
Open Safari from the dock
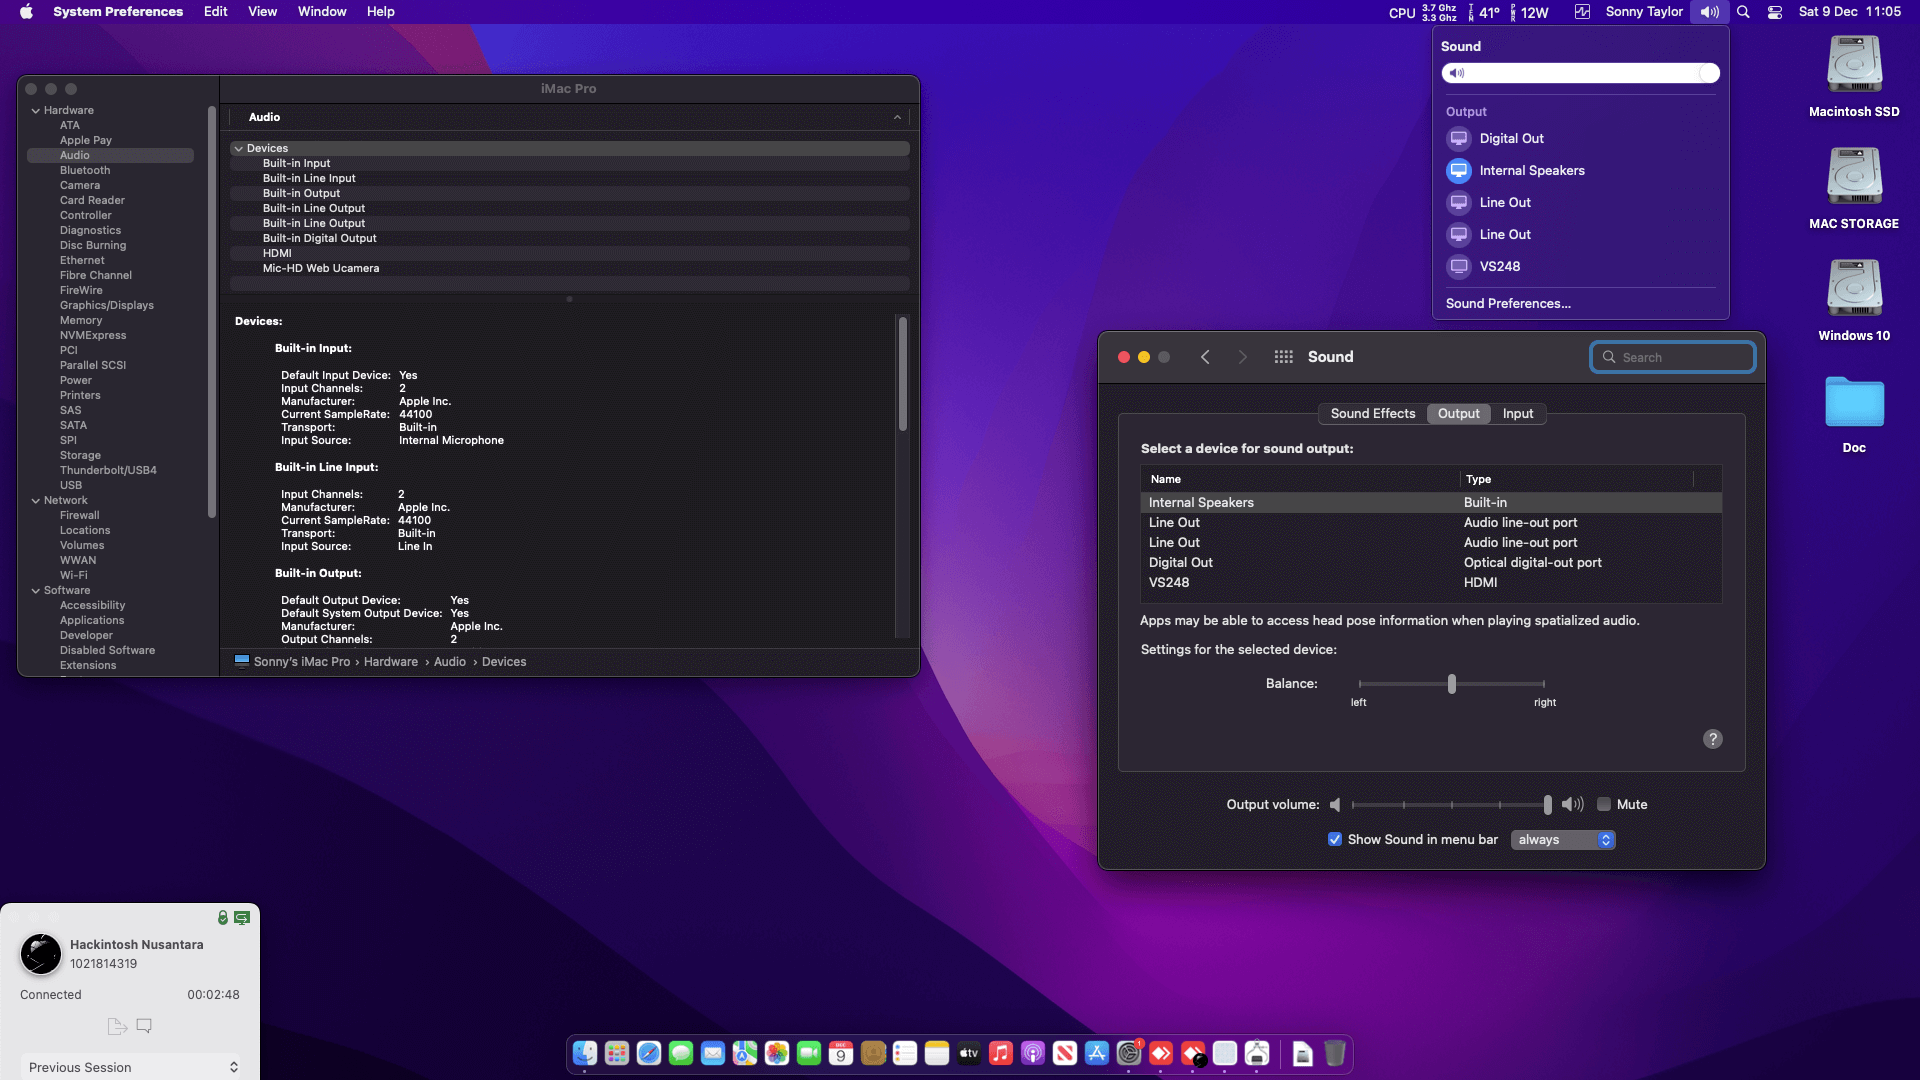tap(649, 1053)
